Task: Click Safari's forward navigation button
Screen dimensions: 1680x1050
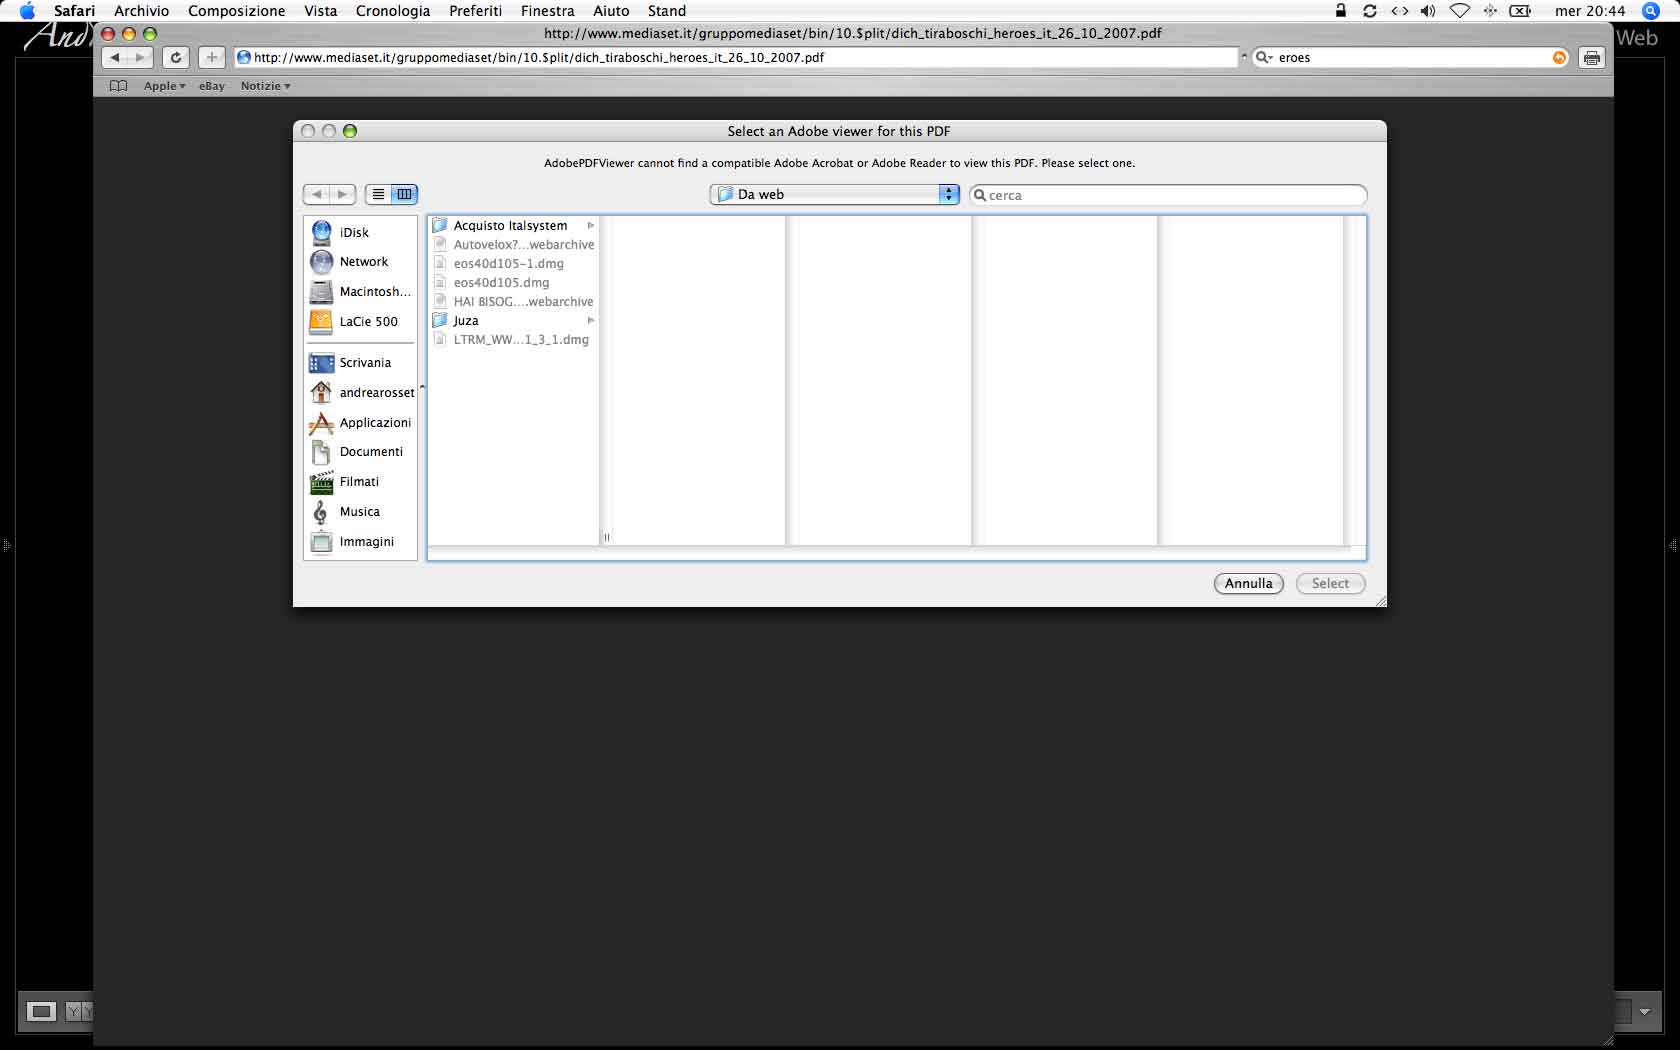Action: pos(140,57)
